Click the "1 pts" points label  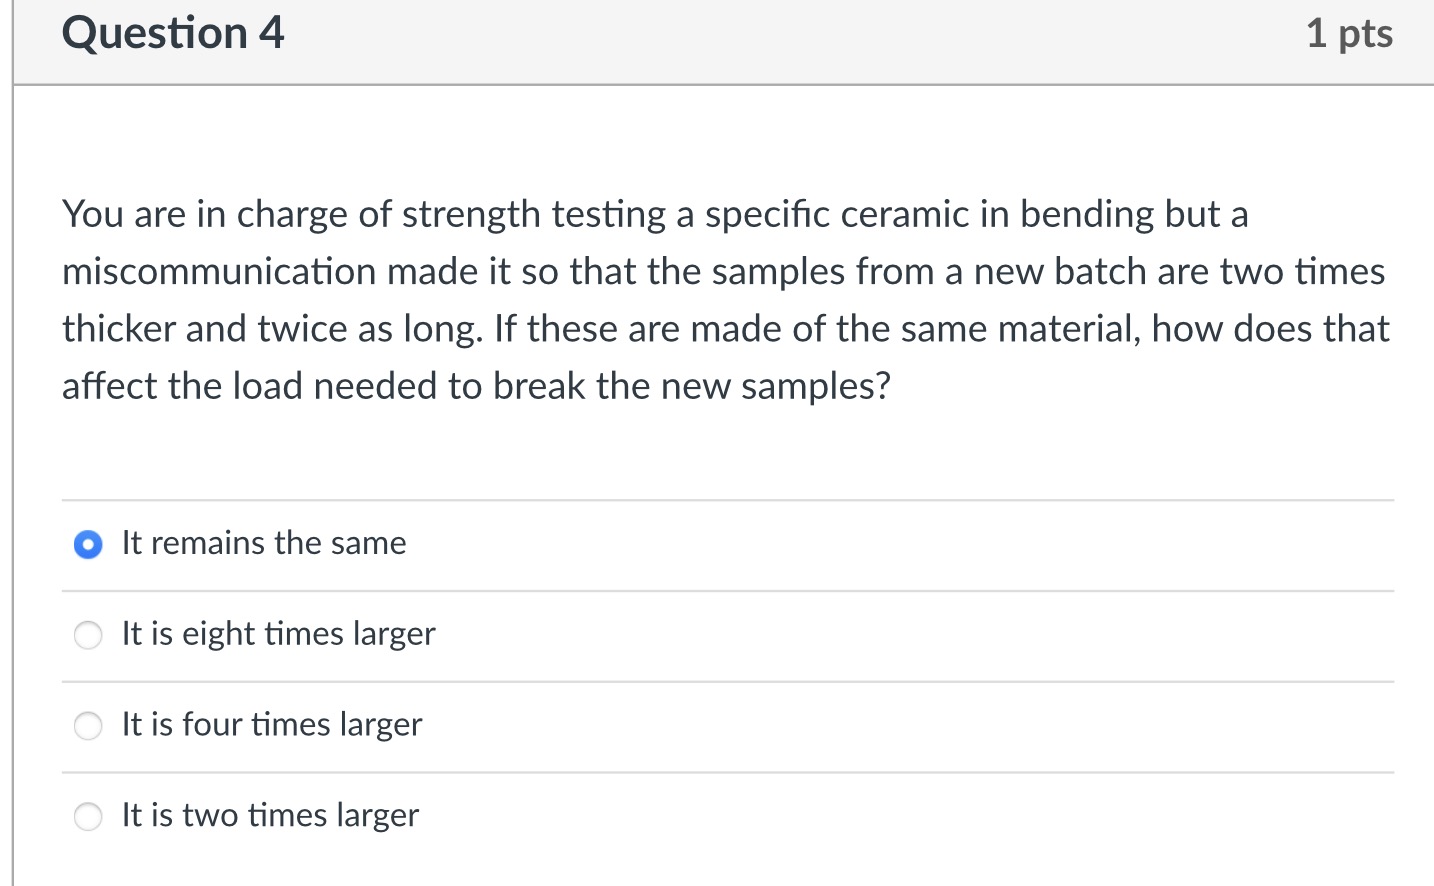[1348, 34]
